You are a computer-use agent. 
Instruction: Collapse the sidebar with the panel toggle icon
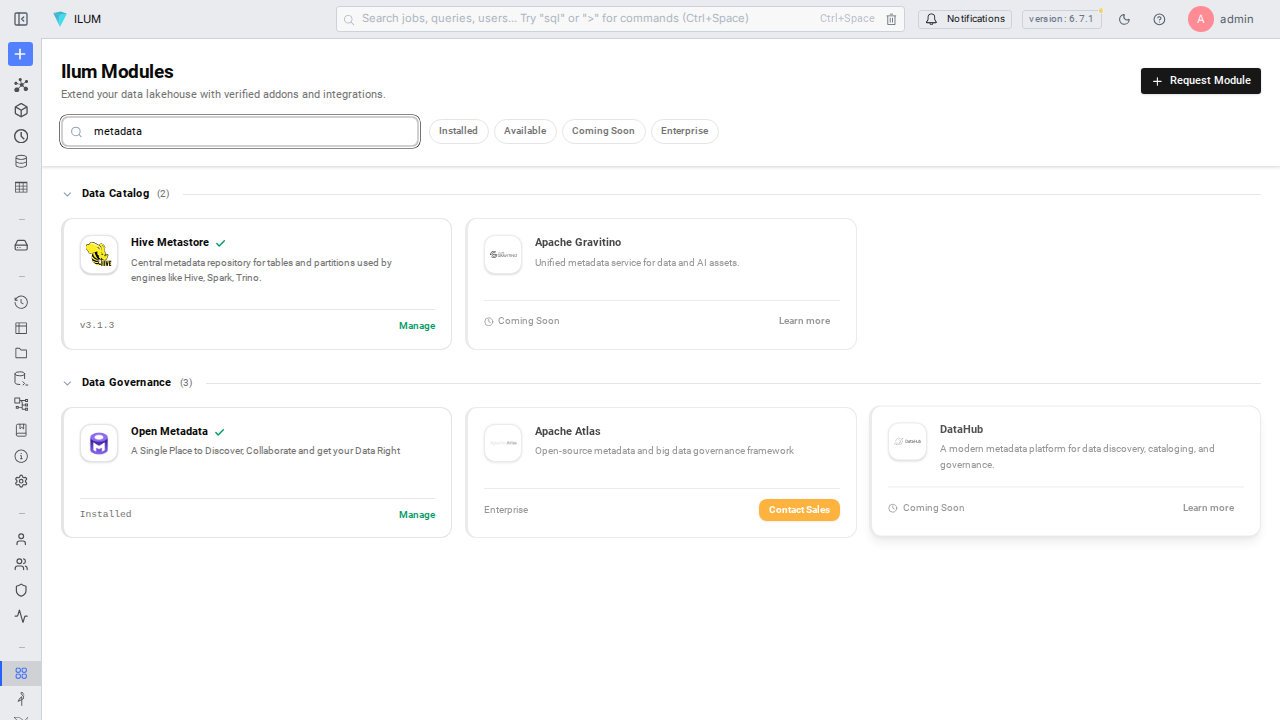pos(21,19)
